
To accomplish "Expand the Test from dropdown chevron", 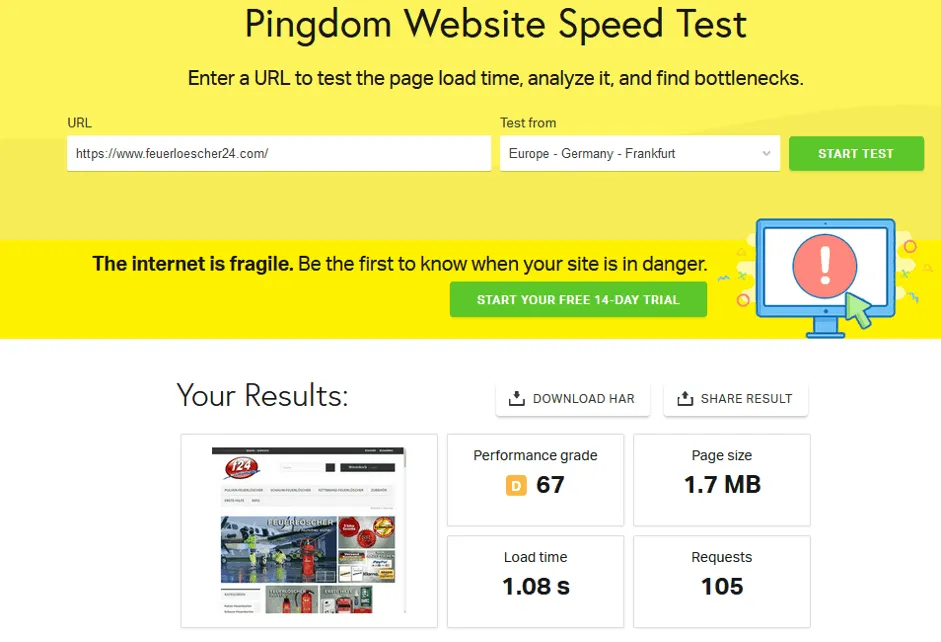I will tap(766, 154).
